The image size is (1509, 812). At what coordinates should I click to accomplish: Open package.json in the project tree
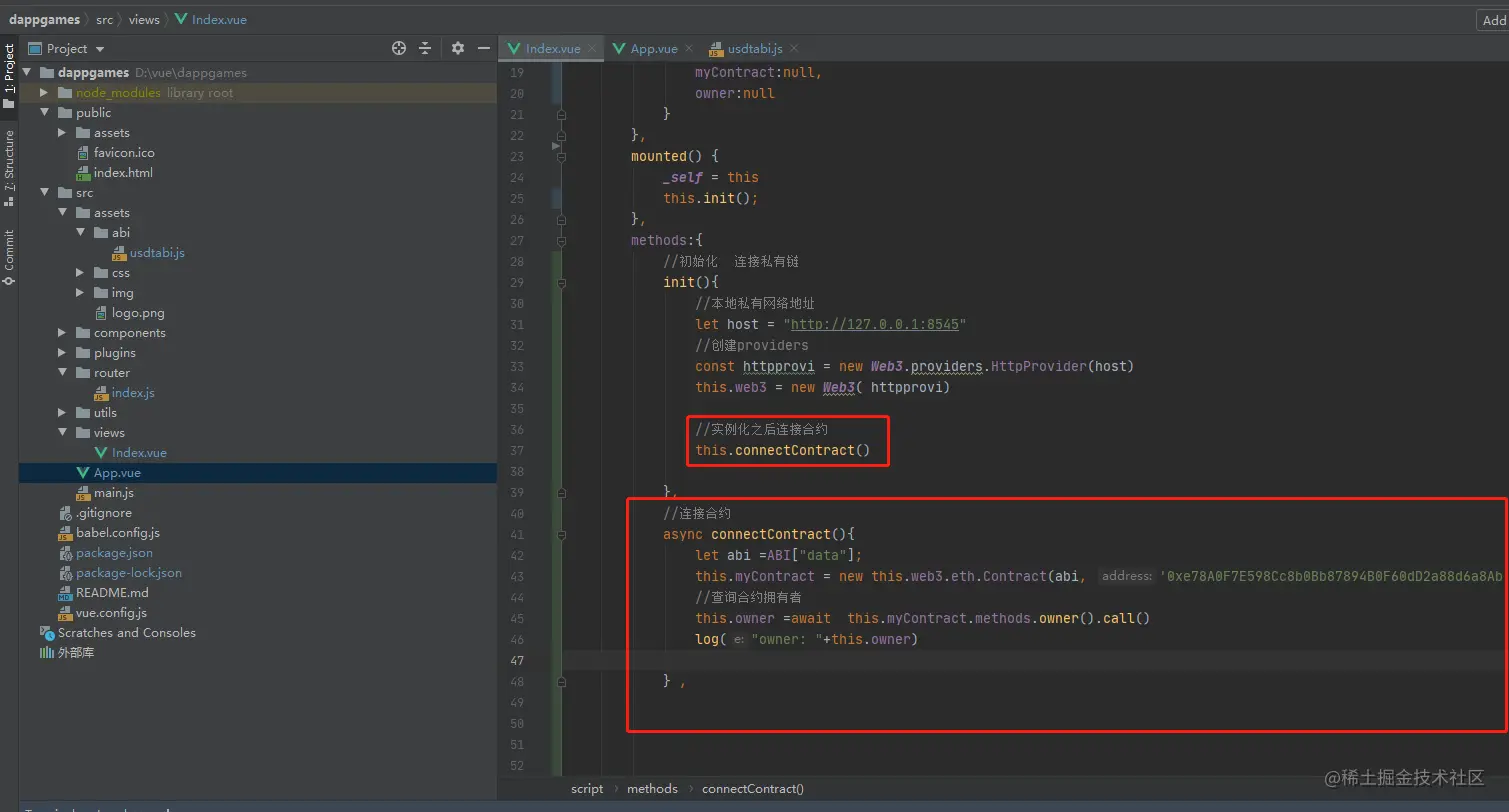[x=114, y=553]
